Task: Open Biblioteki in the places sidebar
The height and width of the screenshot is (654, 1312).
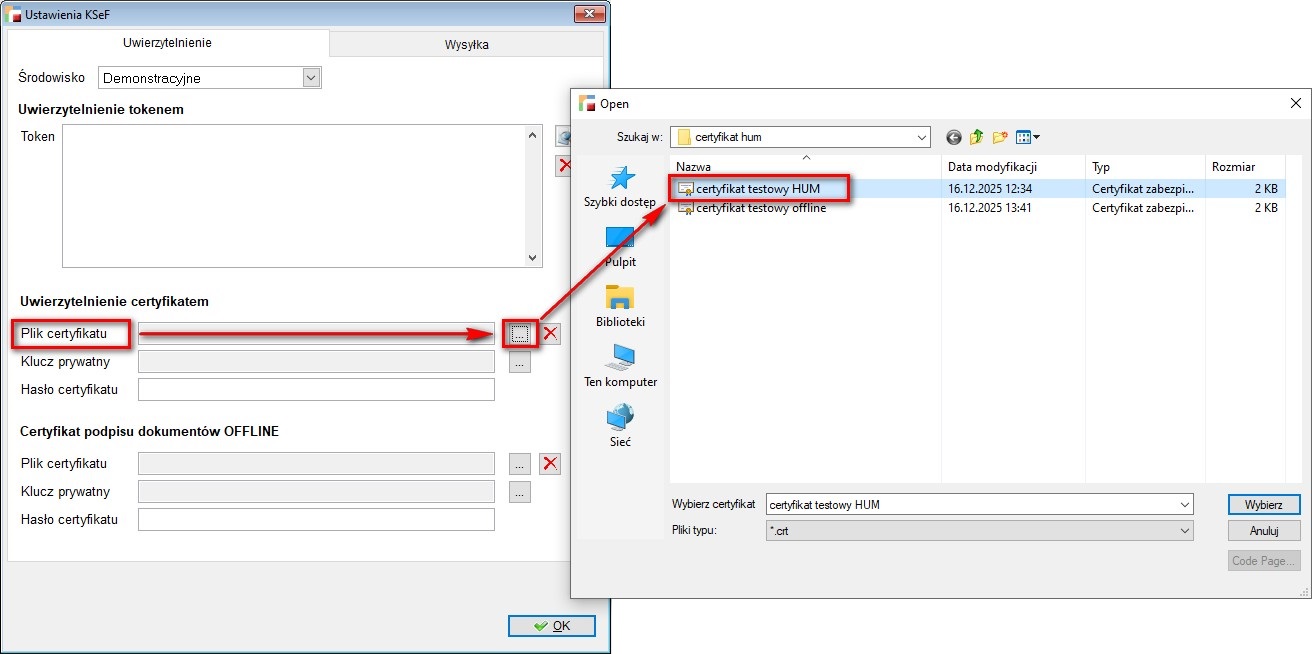Action: click(x=620, y=306)
